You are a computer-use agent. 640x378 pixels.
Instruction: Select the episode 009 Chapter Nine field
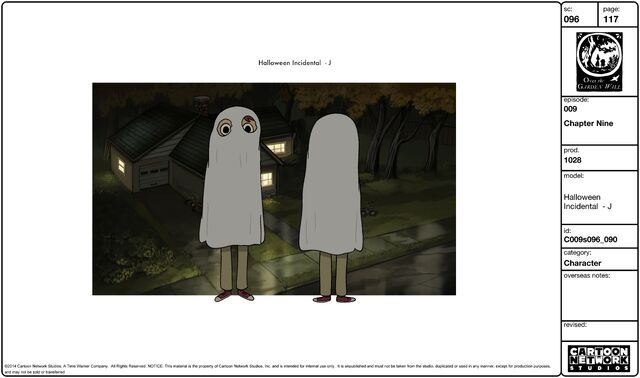coord(599,120)
